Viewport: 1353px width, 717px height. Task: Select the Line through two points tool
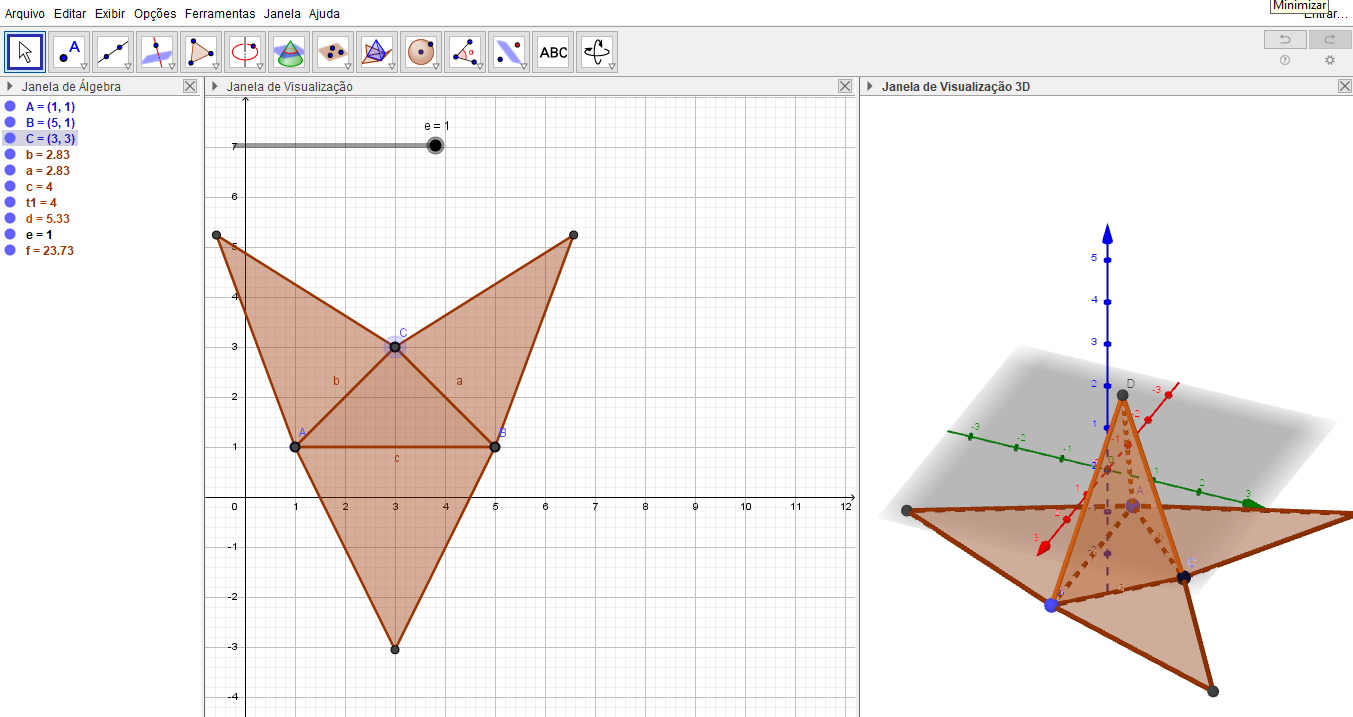point(113,51)
